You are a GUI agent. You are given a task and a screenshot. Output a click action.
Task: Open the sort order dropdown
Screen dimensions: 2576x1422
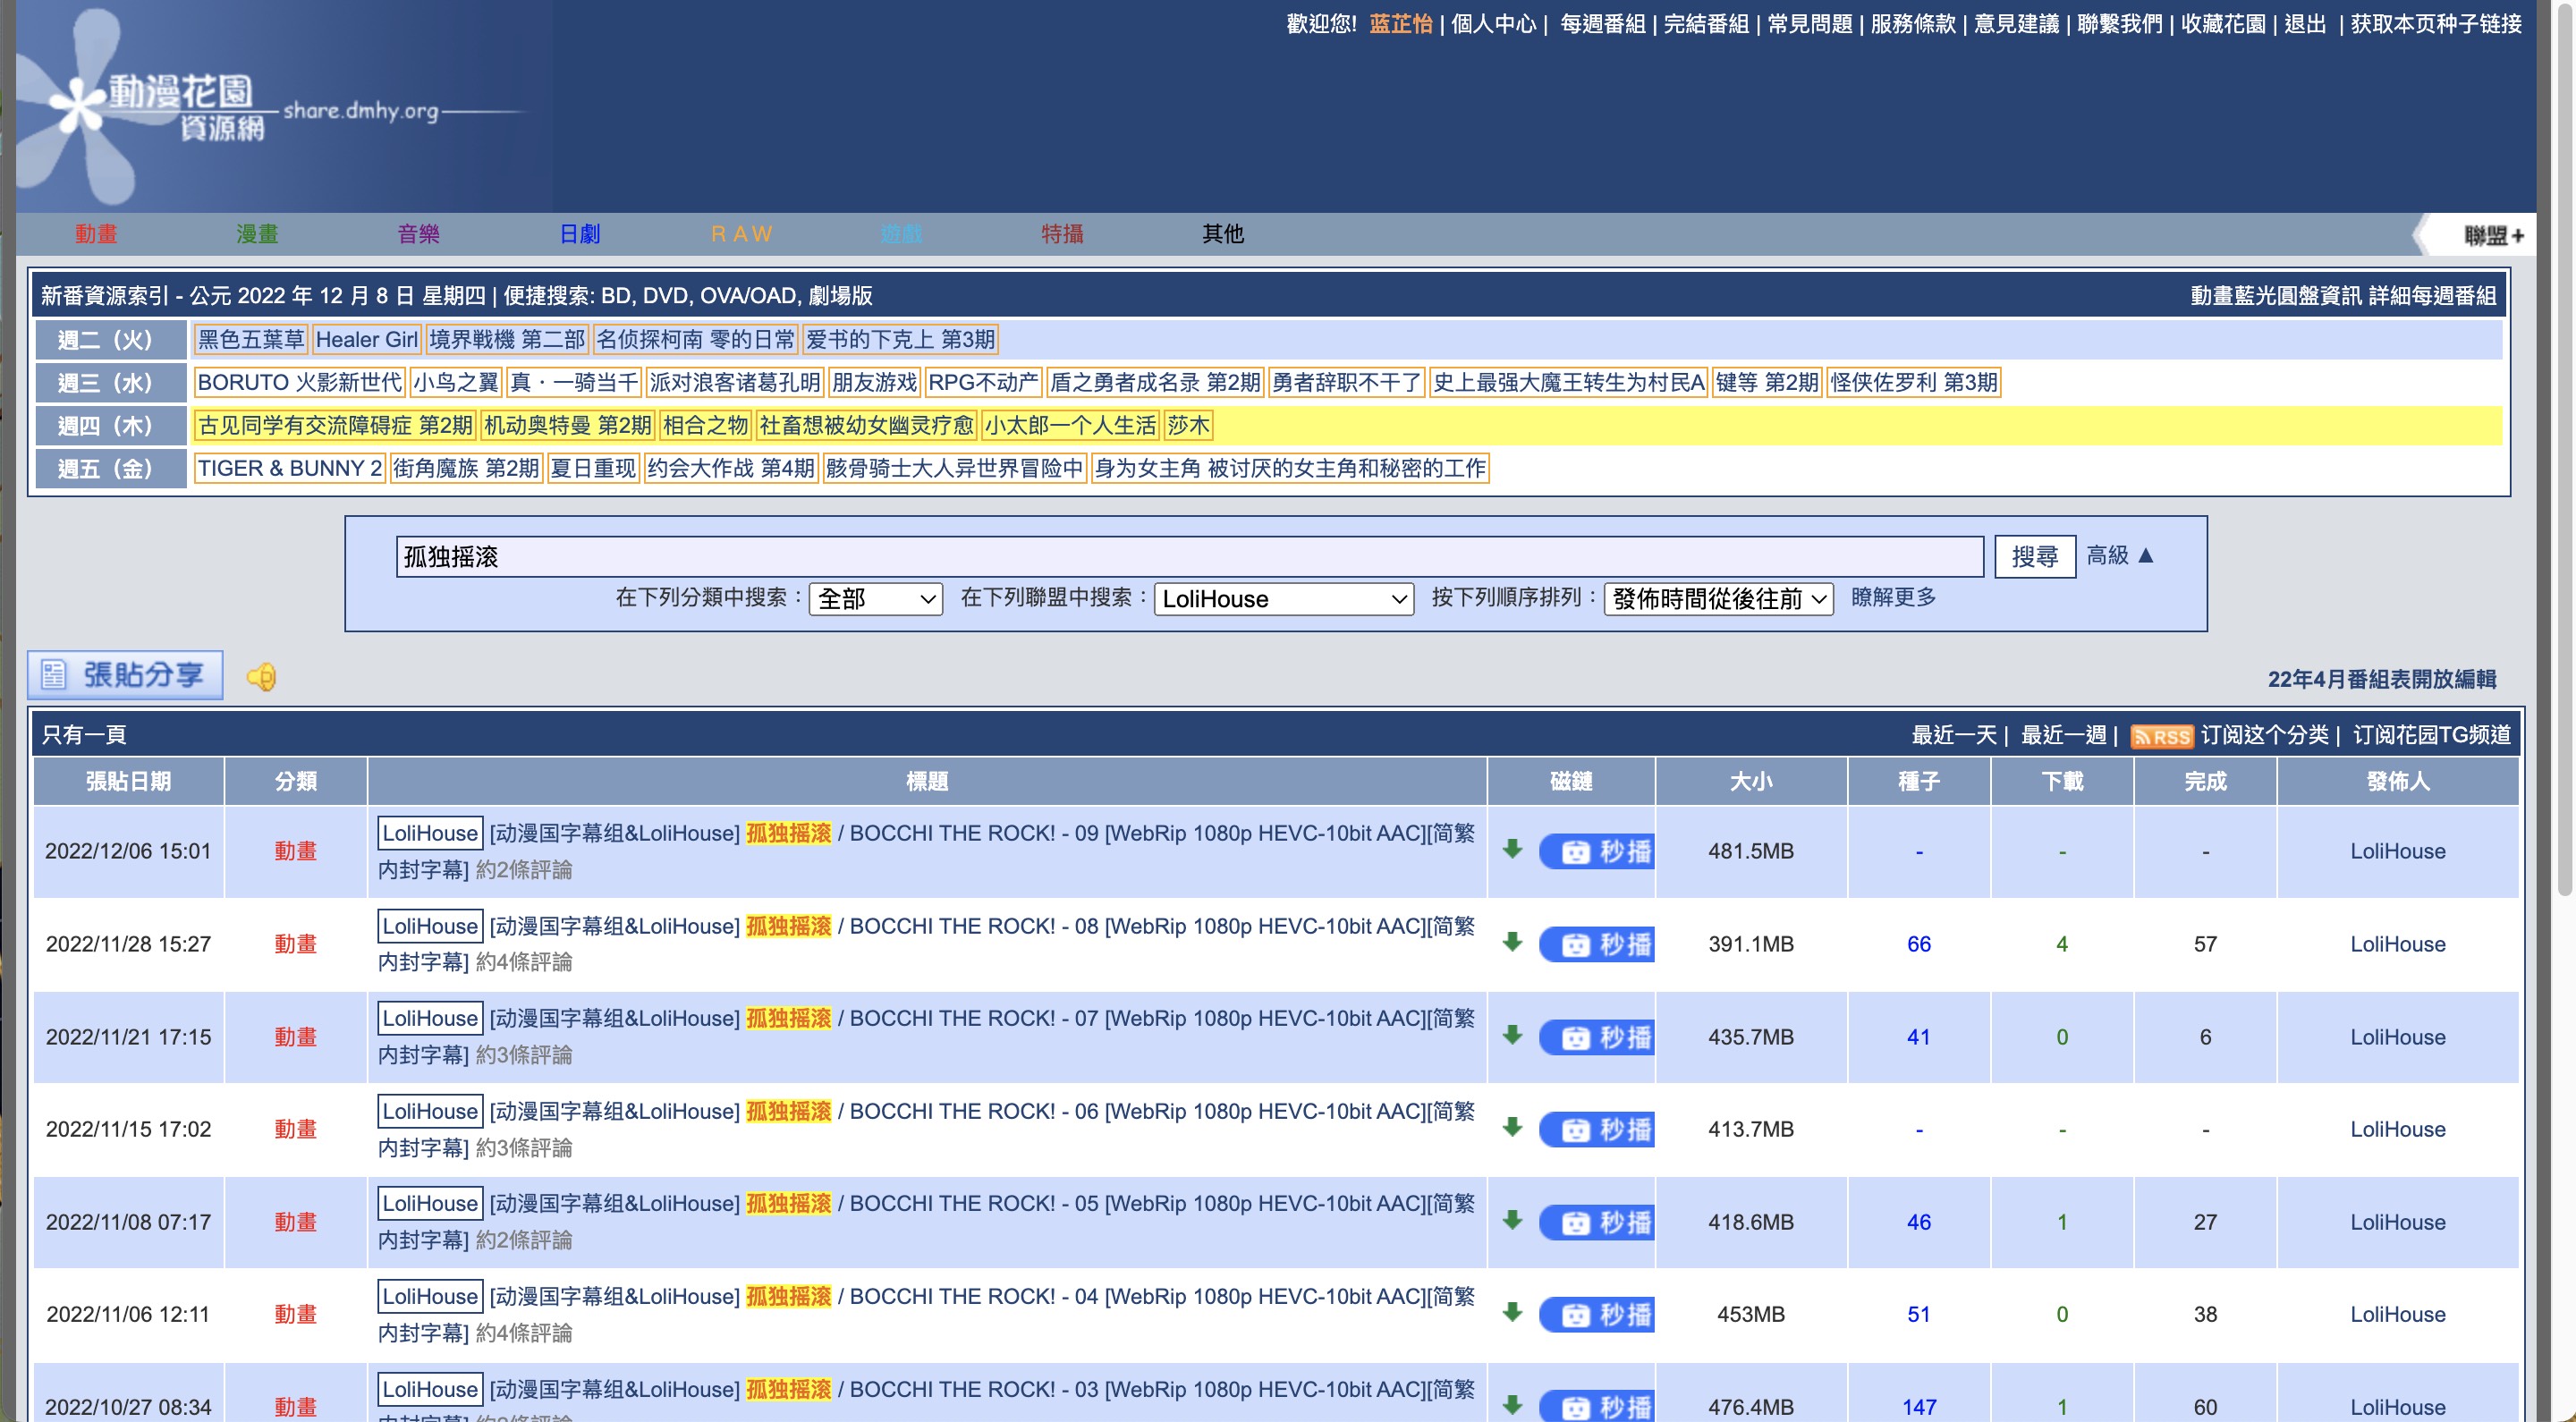click(x=1718, y=599)
